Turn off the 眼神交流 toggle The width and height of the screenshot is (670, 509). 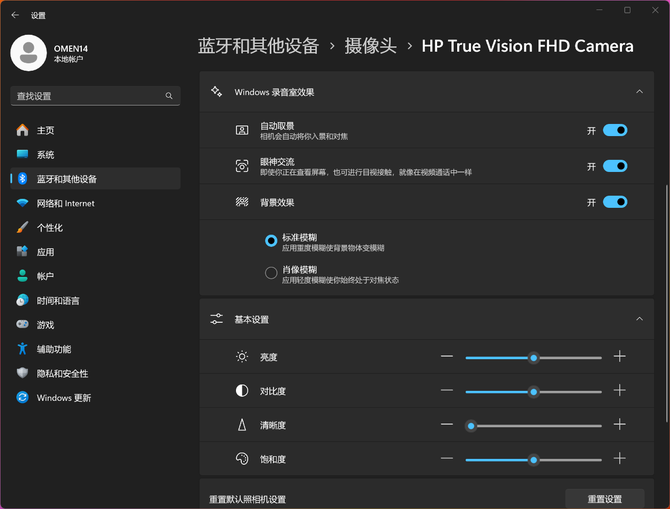615,166
